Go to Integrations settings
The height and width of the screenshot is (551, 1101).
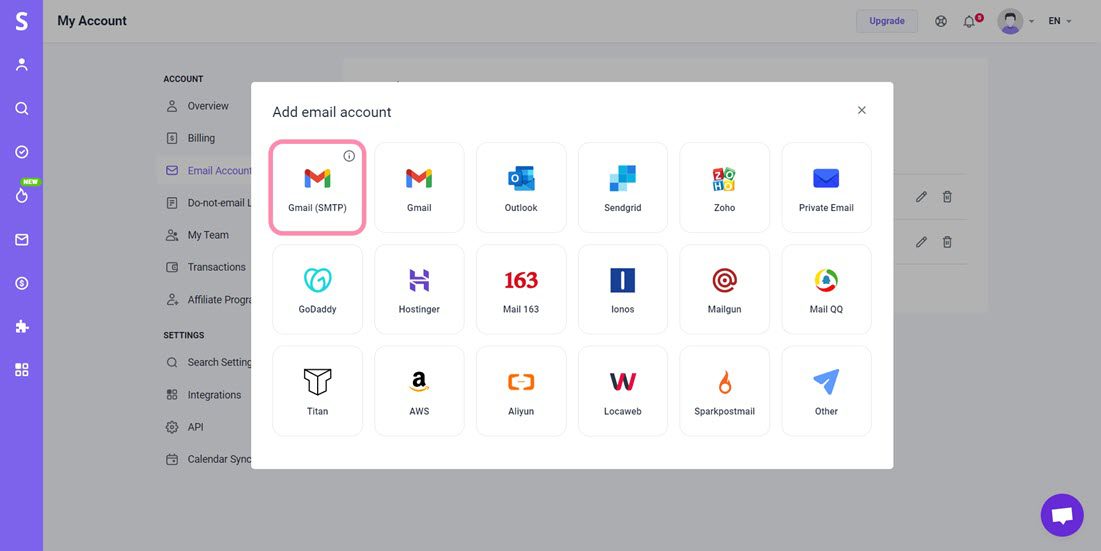pos(214,395)
